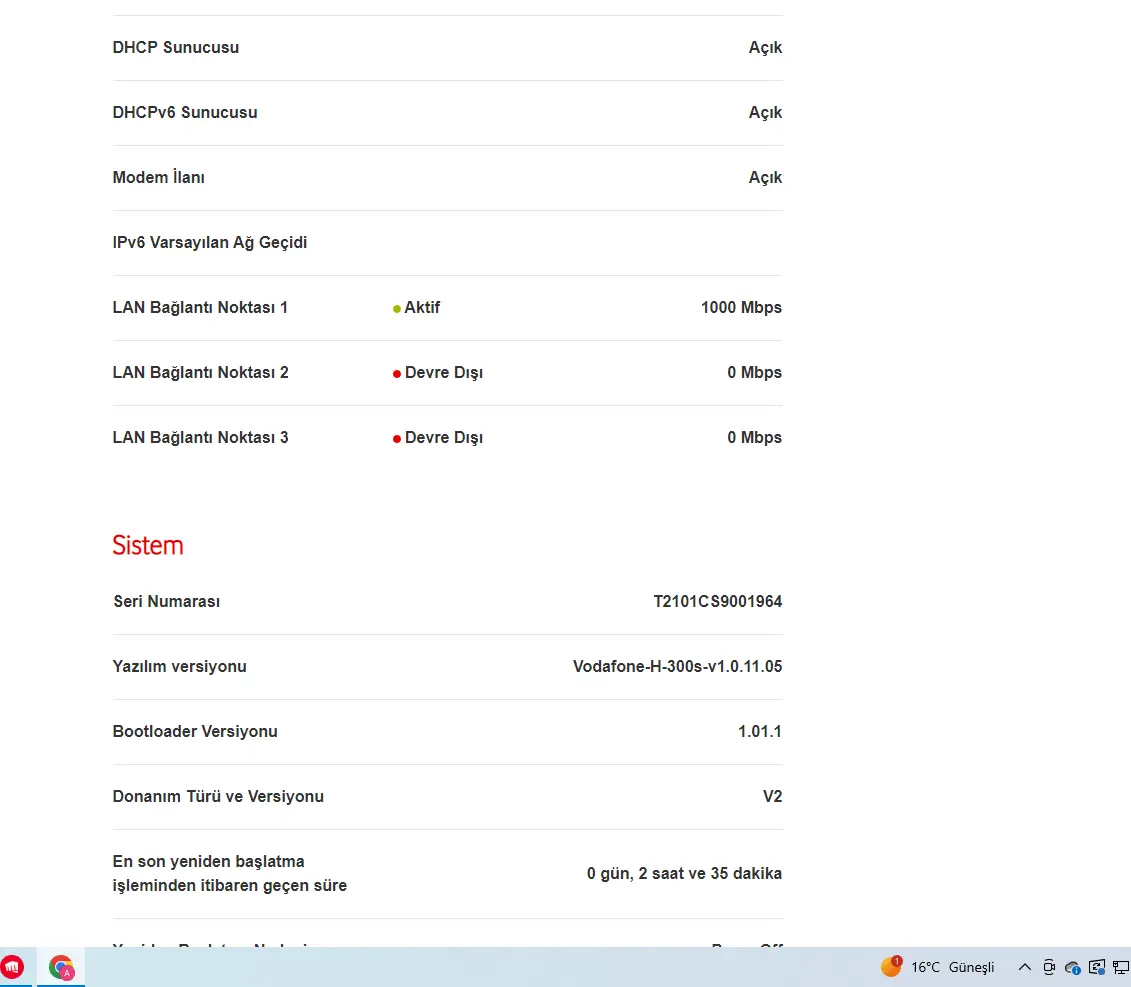Open the Google Chrome taskbar icon
Image resolution: width=1131 pixels, height=987 pixels.
tap(61, 967)
